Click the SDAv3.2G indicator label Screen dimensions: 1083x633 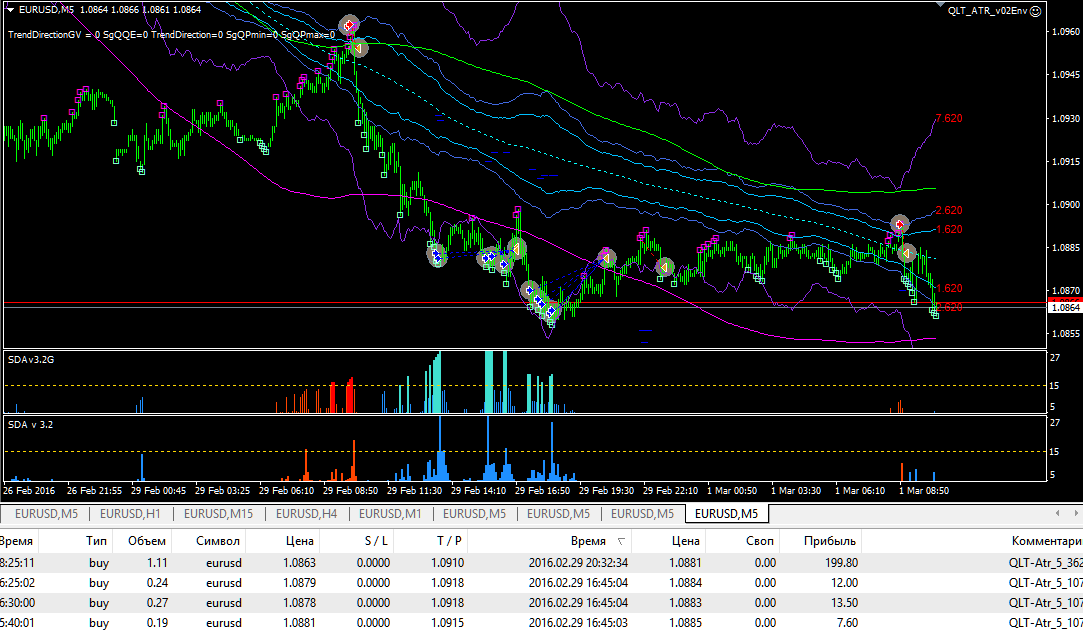click(x=31, y=359)
